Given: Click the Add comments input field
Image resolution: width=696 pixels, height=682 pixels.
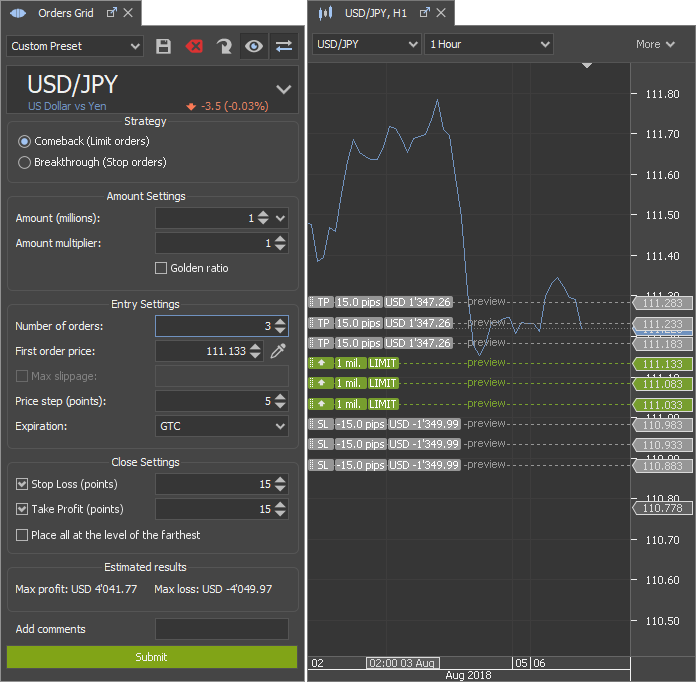Looking at the screenshot, I should pyautogui.click(x=222, y=629).
